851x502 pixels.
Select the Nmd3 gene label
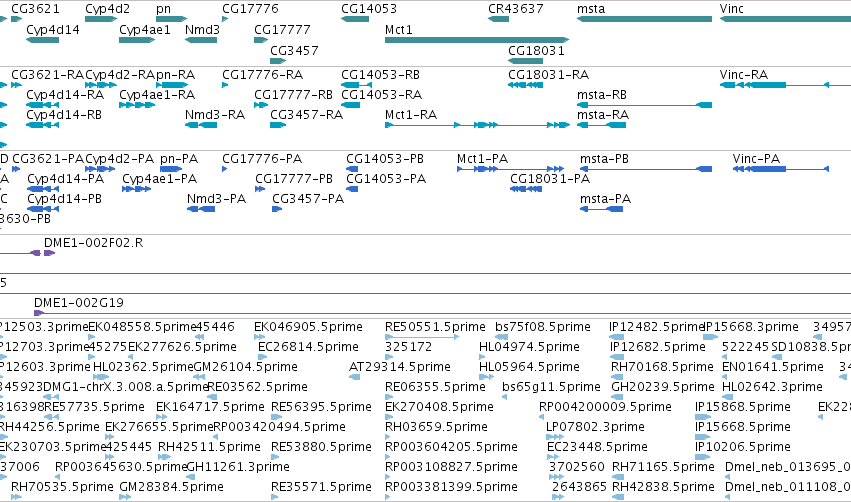(202, 30)
